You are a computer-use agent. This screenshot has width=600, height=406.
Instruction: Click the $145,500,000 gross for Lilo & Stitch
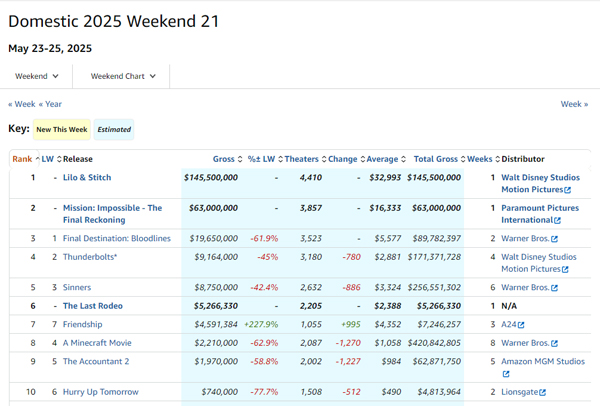click(x=211, y=178)
